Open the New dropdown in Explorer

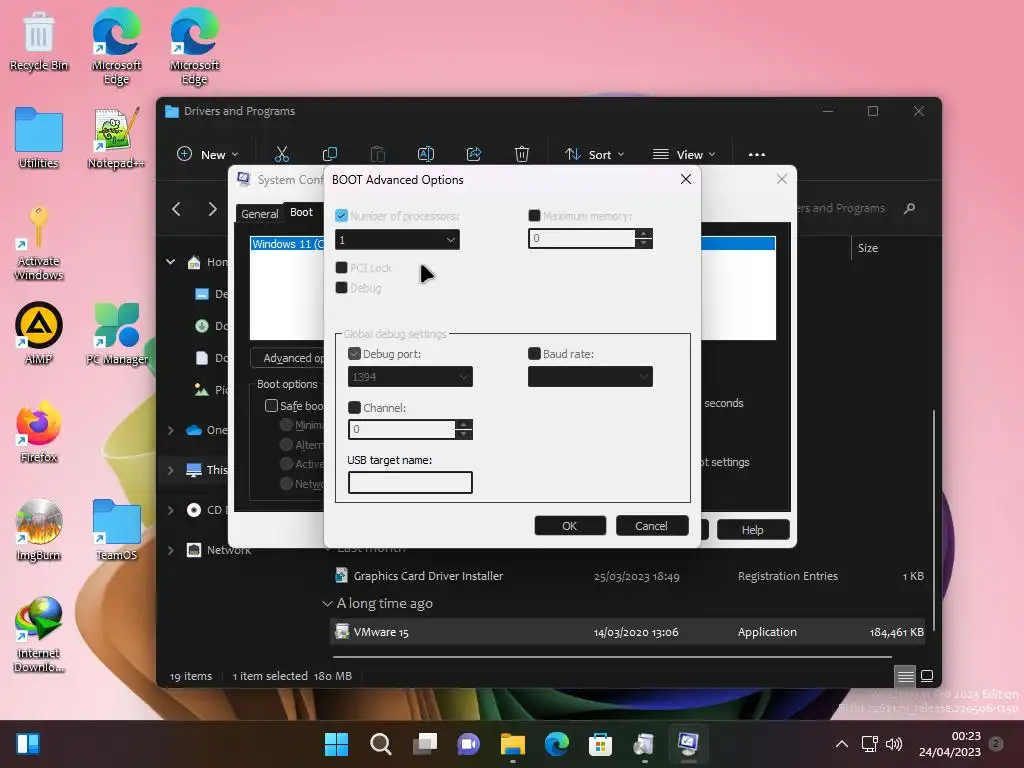point(208,155)
